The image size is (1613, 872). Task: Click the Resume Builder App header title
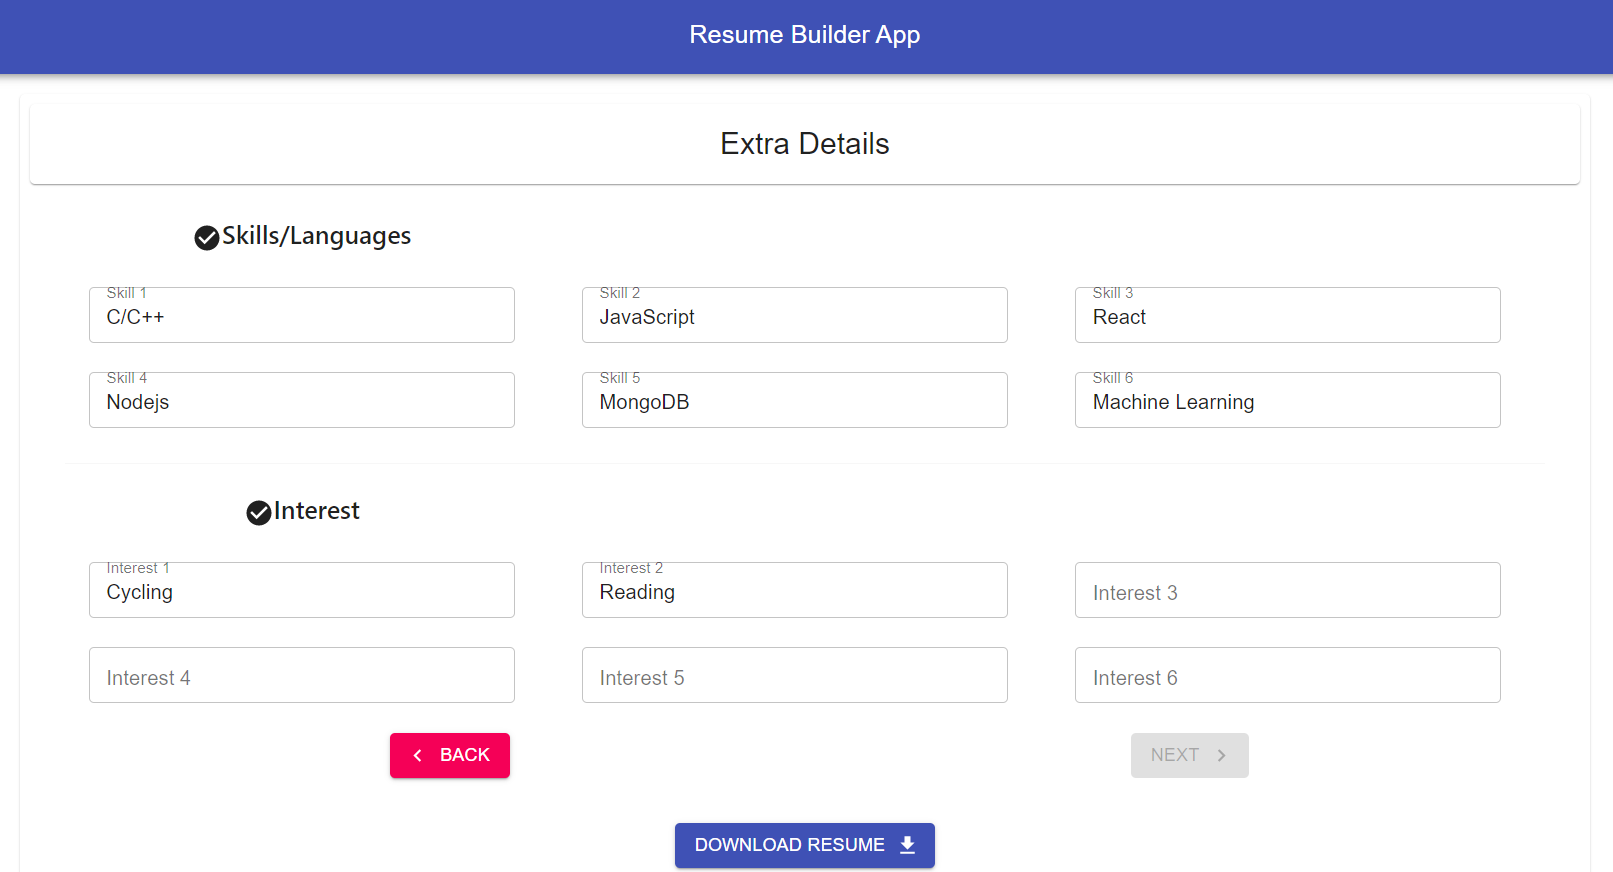tap(805, 35)
